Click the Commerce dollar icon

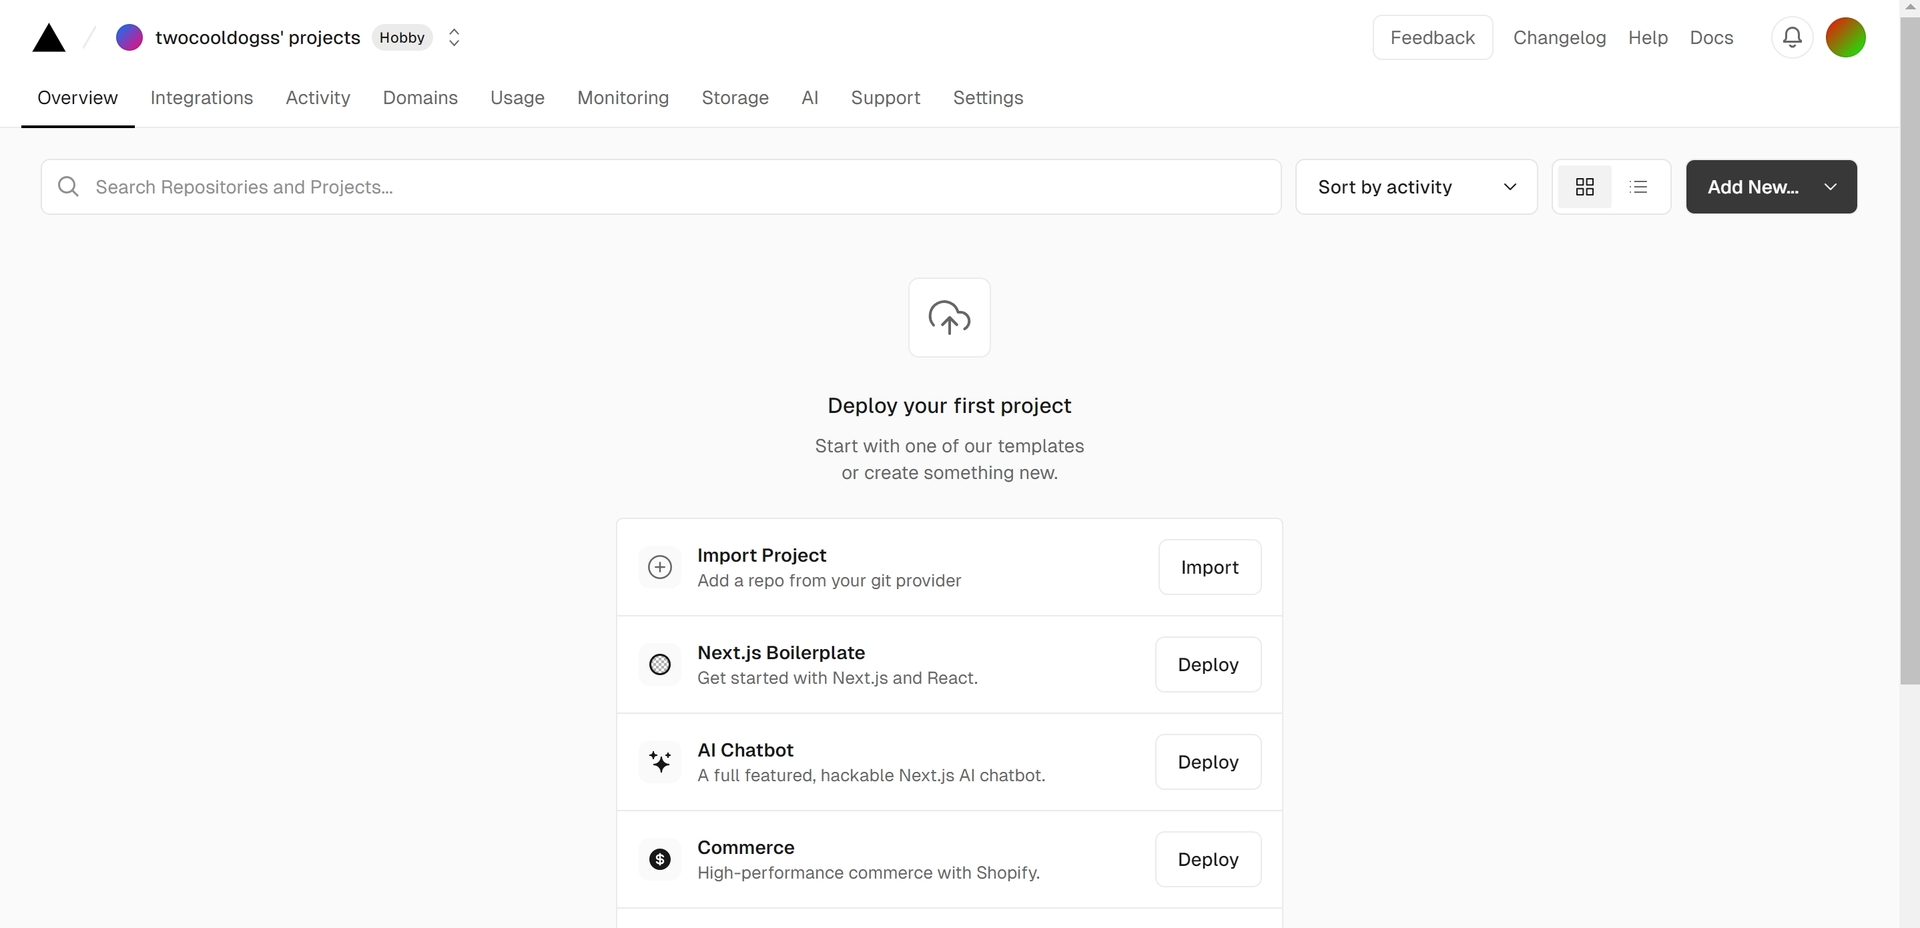tap(660, 859)
